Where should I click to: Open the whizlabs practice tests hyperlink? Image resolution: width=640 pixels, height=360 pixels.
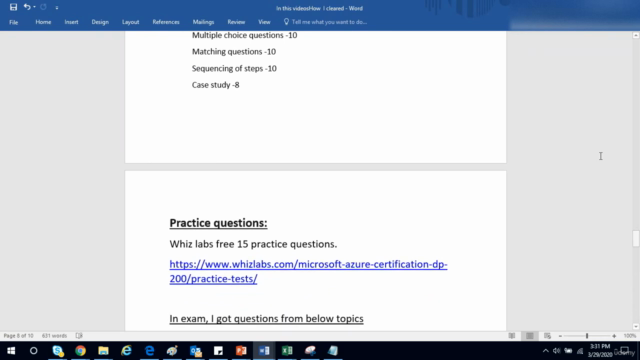tap(308, 271)
